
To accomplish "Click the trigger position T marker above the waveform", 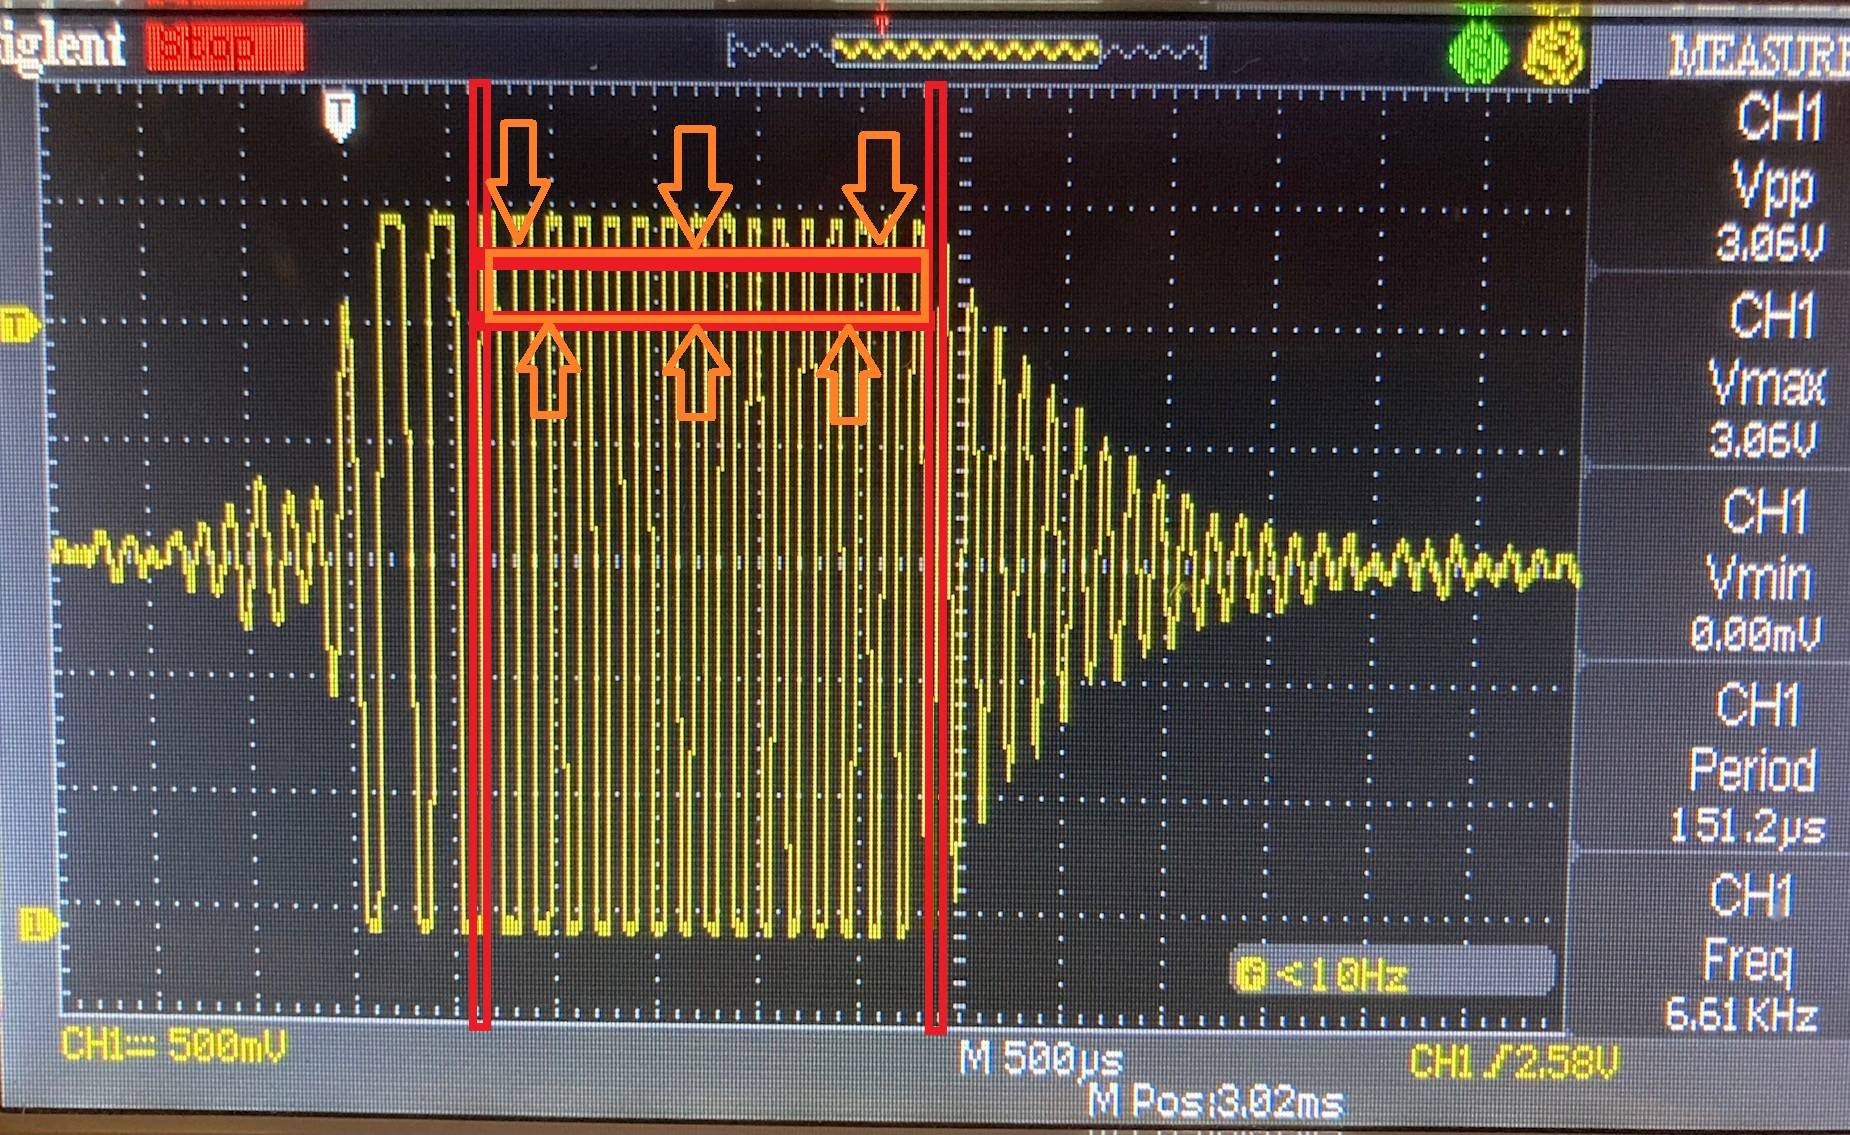I will (x=341, y=115).
